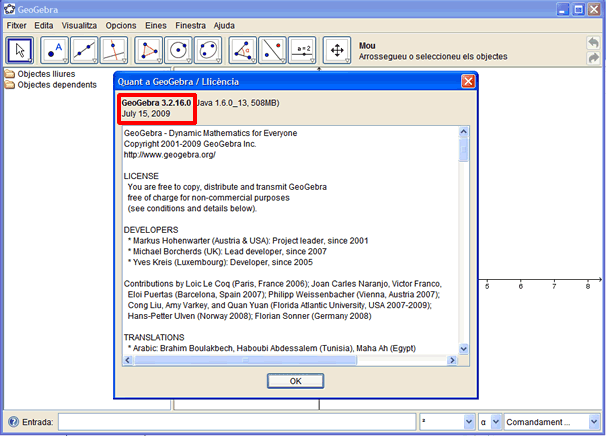Image resolution: width=606 pixels, height=436 pixels.
Task: Open the Visualitza menu
Action: coord(81,23)
